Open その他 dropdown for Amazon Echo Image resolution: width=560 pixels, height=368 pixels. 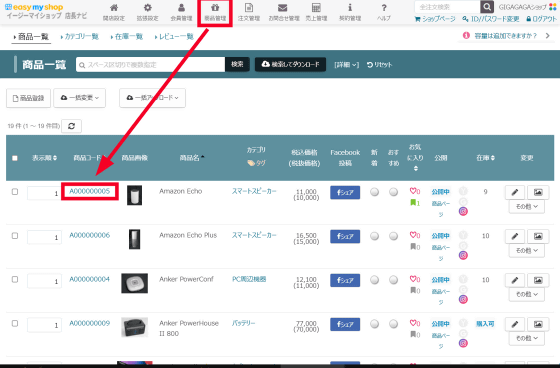click(x=526, y=207)
